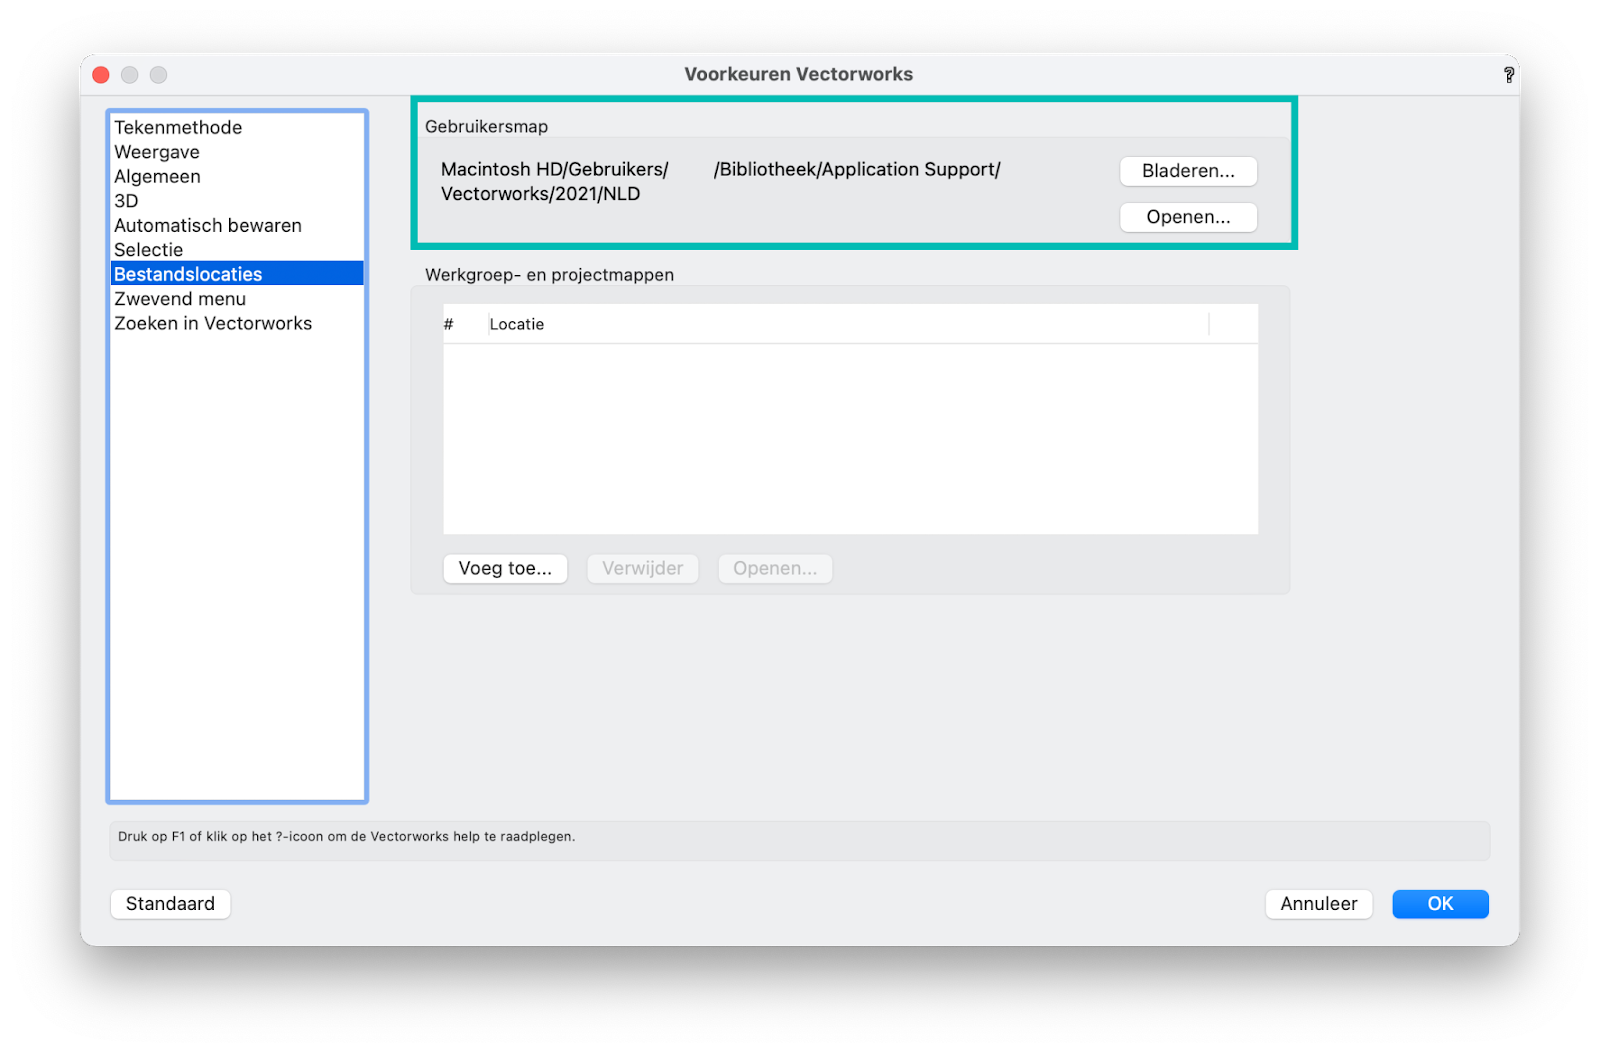Open Zoeken in Vectorworks preferences
Viewport: 1600px width, 1053px height.
(237, 323)
